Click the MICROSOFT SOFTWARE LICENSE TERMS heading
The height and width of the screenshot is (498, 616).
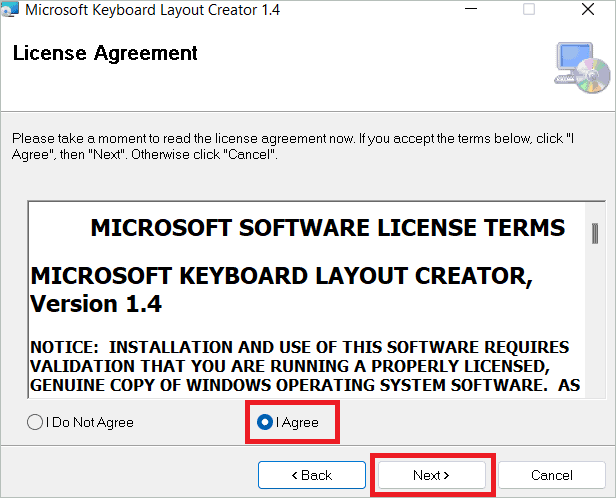(328, 228)
